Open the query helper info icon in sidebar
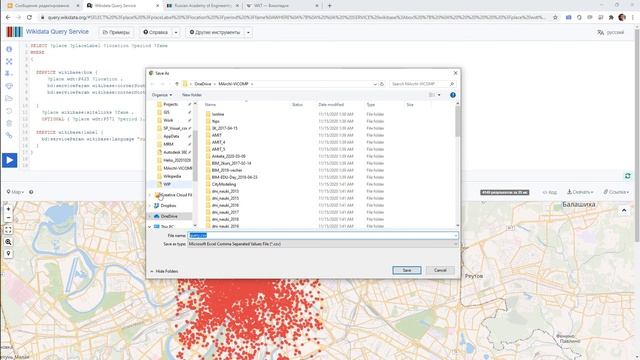 pos(9,49)
